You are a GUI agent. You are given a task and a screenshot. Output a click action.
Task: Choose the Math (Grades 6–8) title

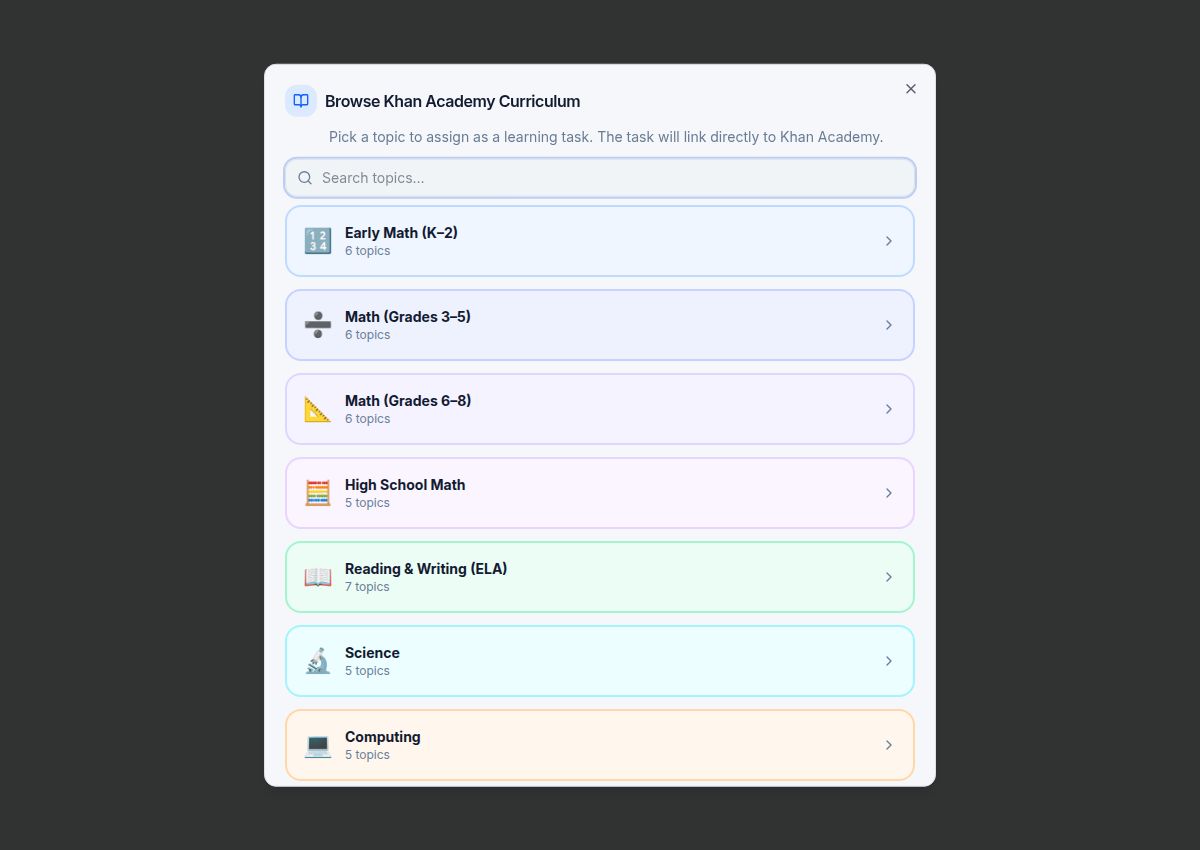point(408,401)
